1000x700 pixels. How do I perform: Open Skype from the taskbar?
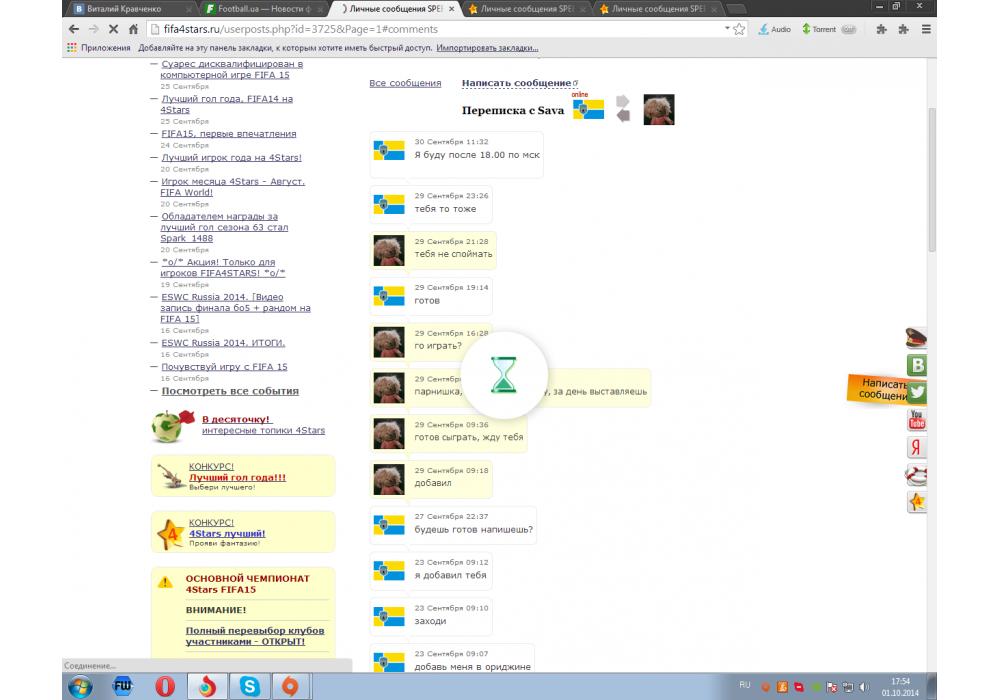point(246,686)
